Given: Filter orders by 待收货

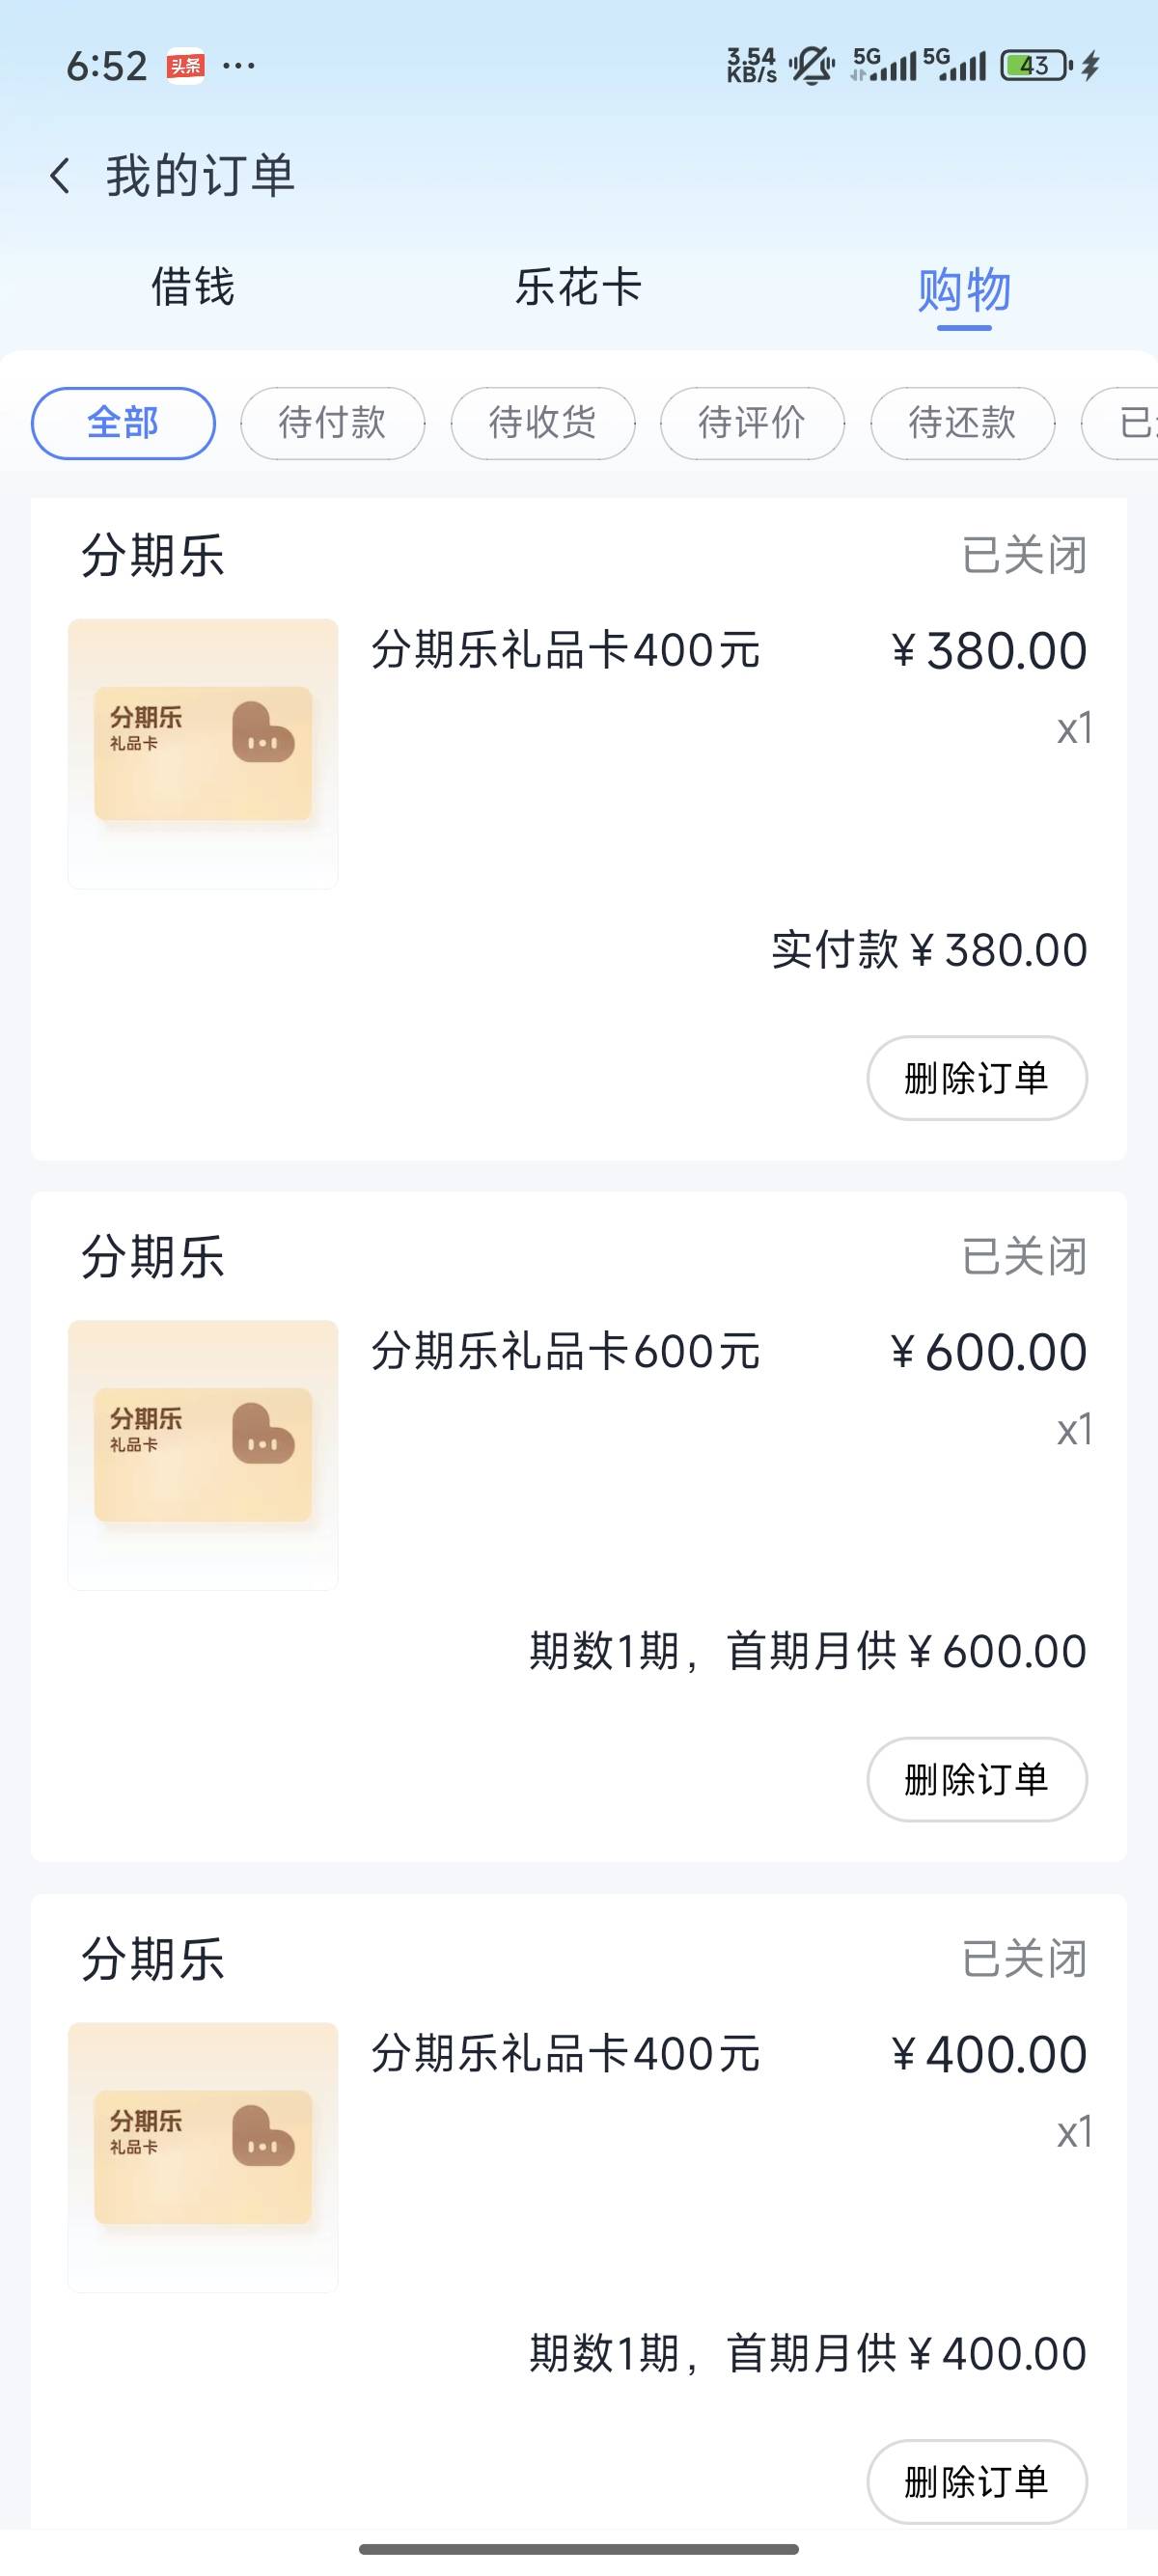Looking at the screenshot, I should point(542,423).
